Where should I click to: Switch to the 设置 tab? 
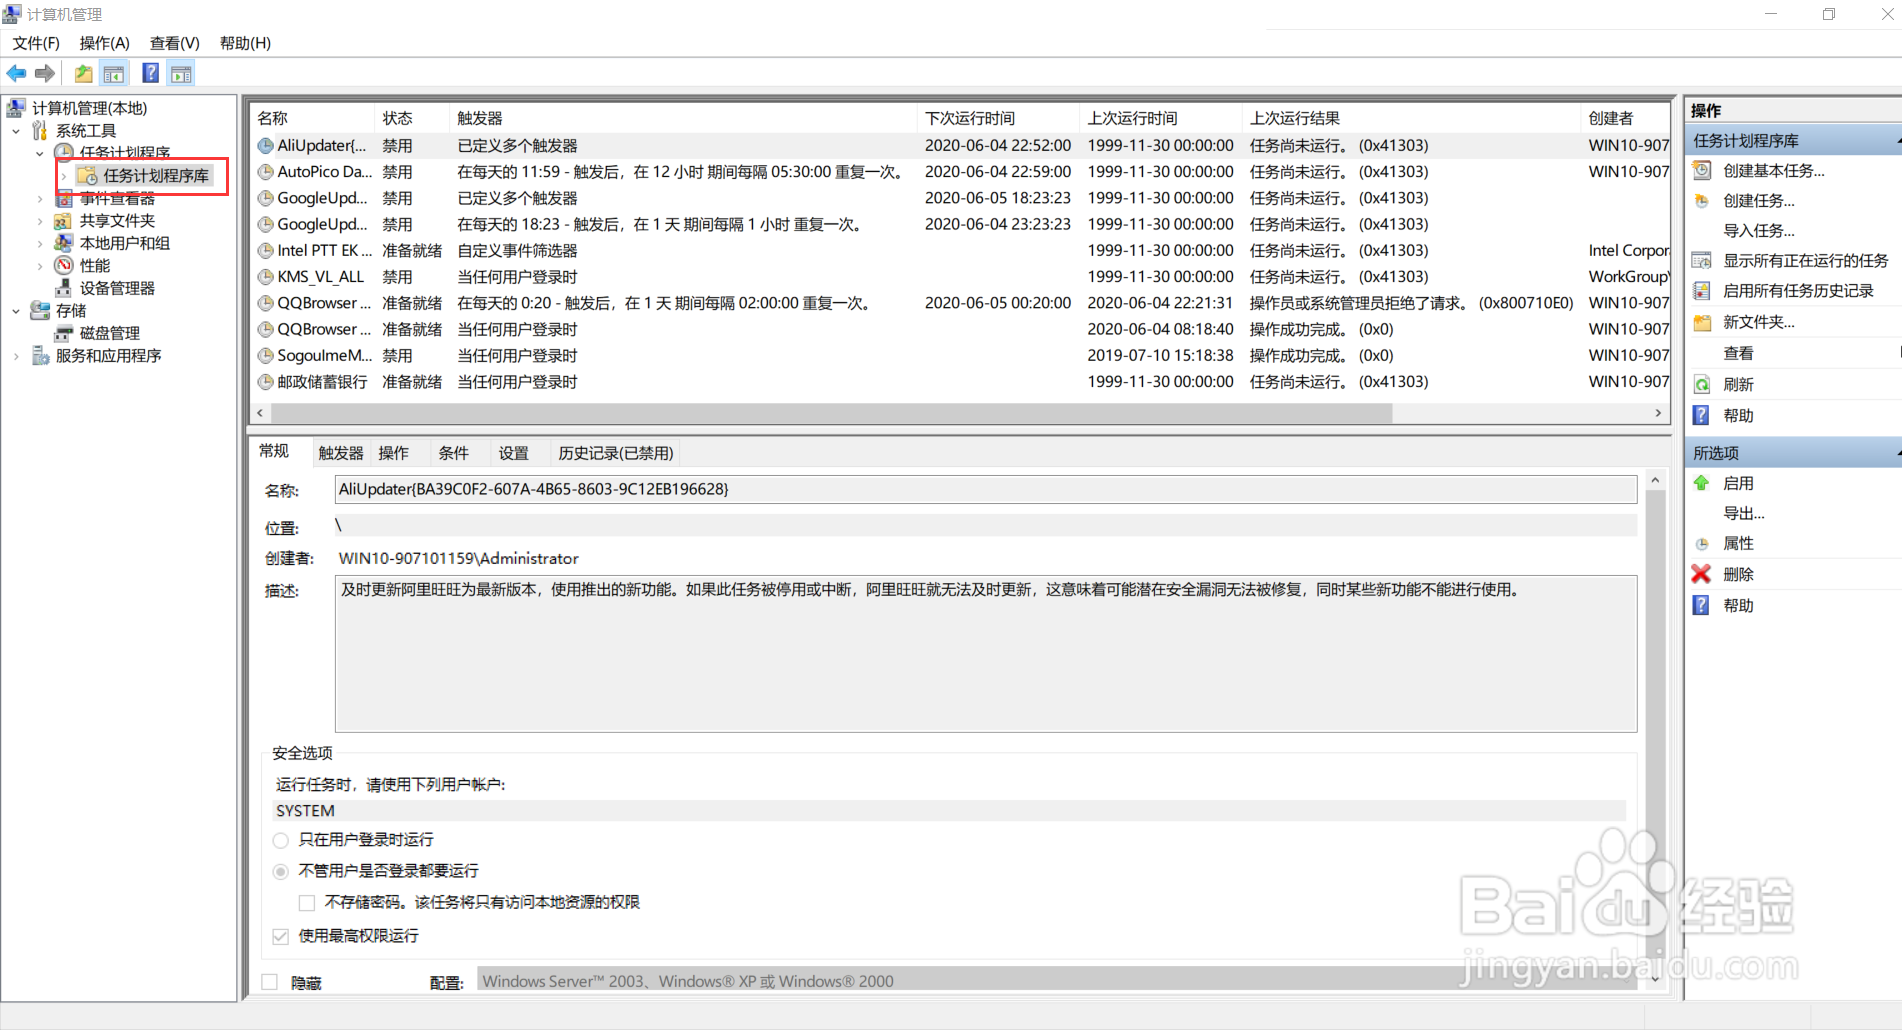click(x=514, y=453)
